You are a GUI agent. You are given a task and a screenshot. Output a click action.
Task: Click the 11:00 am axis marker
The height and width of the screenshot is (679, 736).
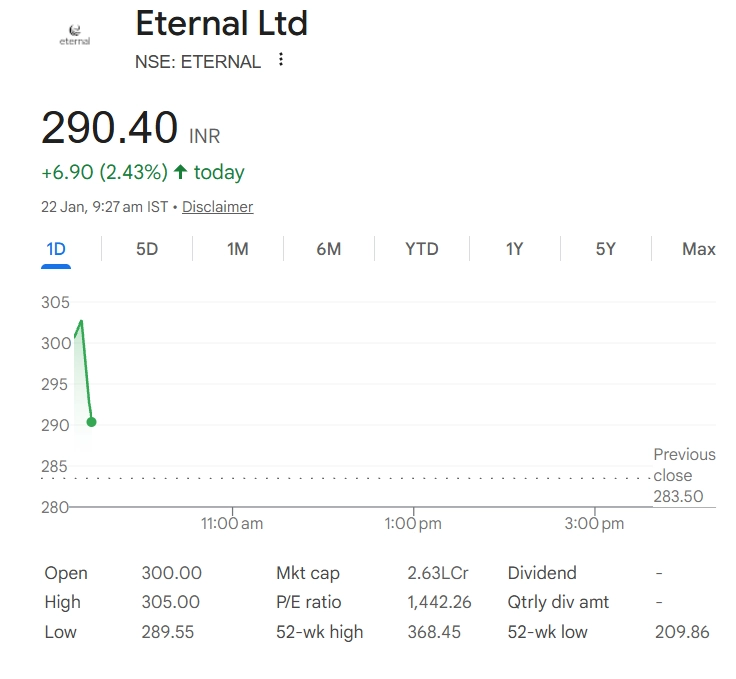click(232, 523)
